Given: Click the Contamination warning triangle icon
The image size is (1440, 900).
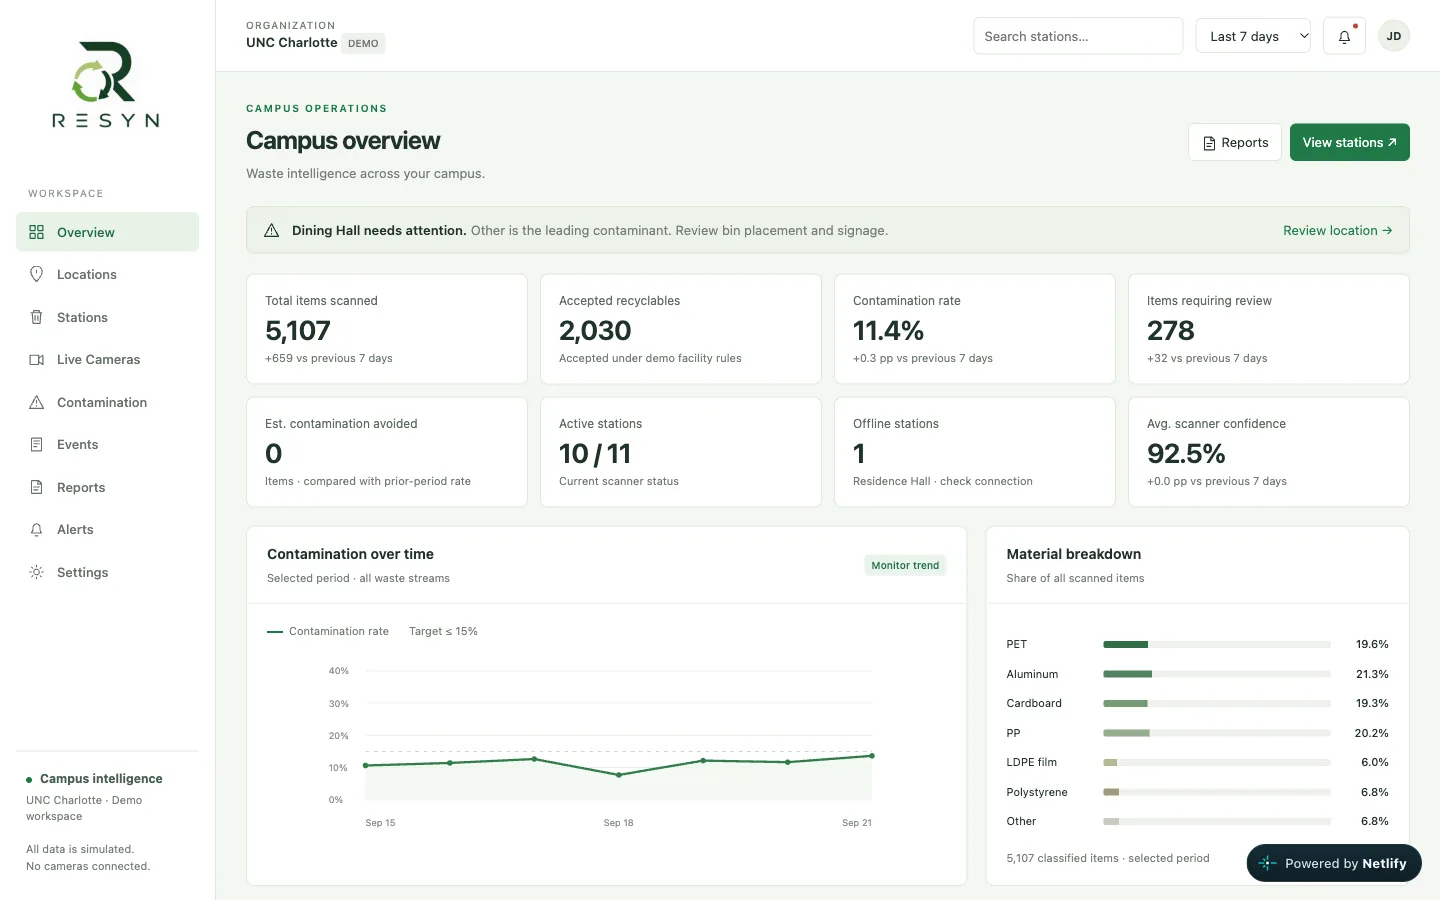Looking at the screenshot, I should point(37,402).
